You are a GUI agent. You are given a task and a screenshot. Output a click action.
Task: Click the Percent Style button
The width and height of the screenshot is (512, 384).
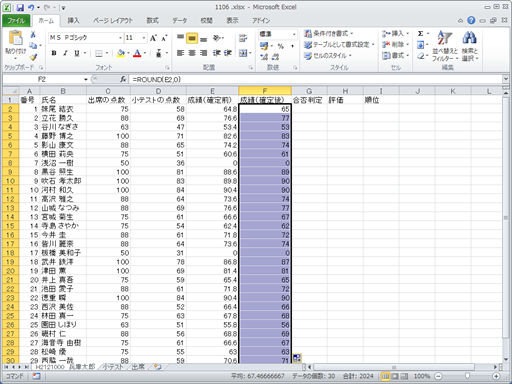281,46
